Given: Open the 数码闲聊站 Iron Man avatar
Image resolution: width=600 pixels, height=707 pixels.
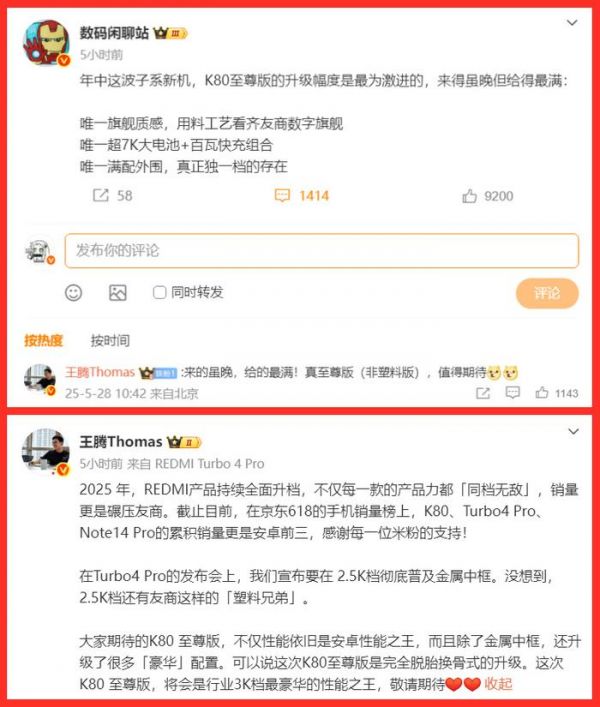Looking at the screenshot, I should click(46, 43).
